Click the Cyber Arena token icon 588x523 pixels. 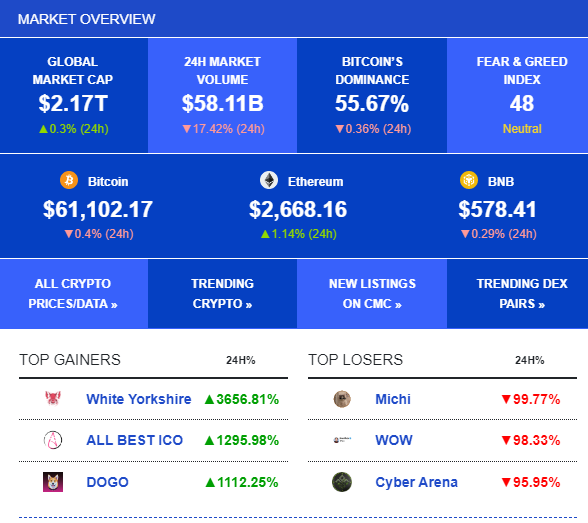click(x=342, y=482)
